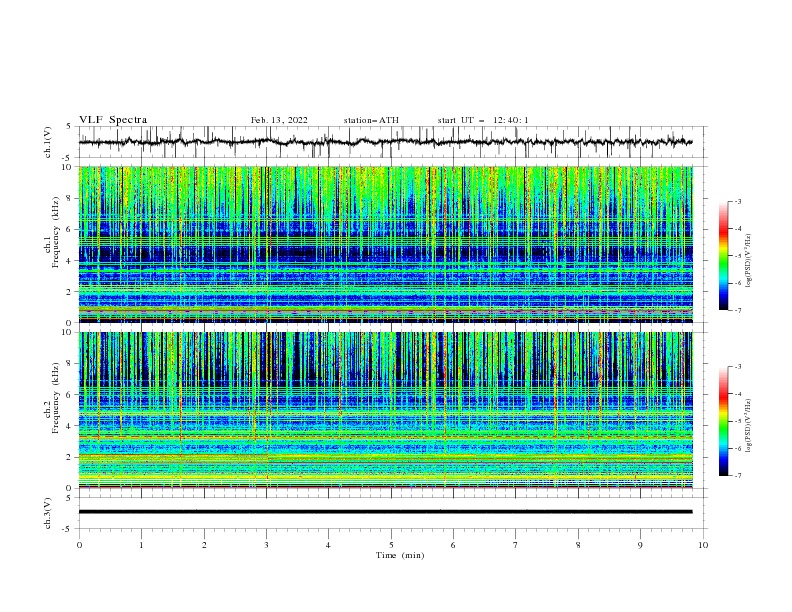
Task: Click the "station=ATH" label
Action: (x=371, y=120)
